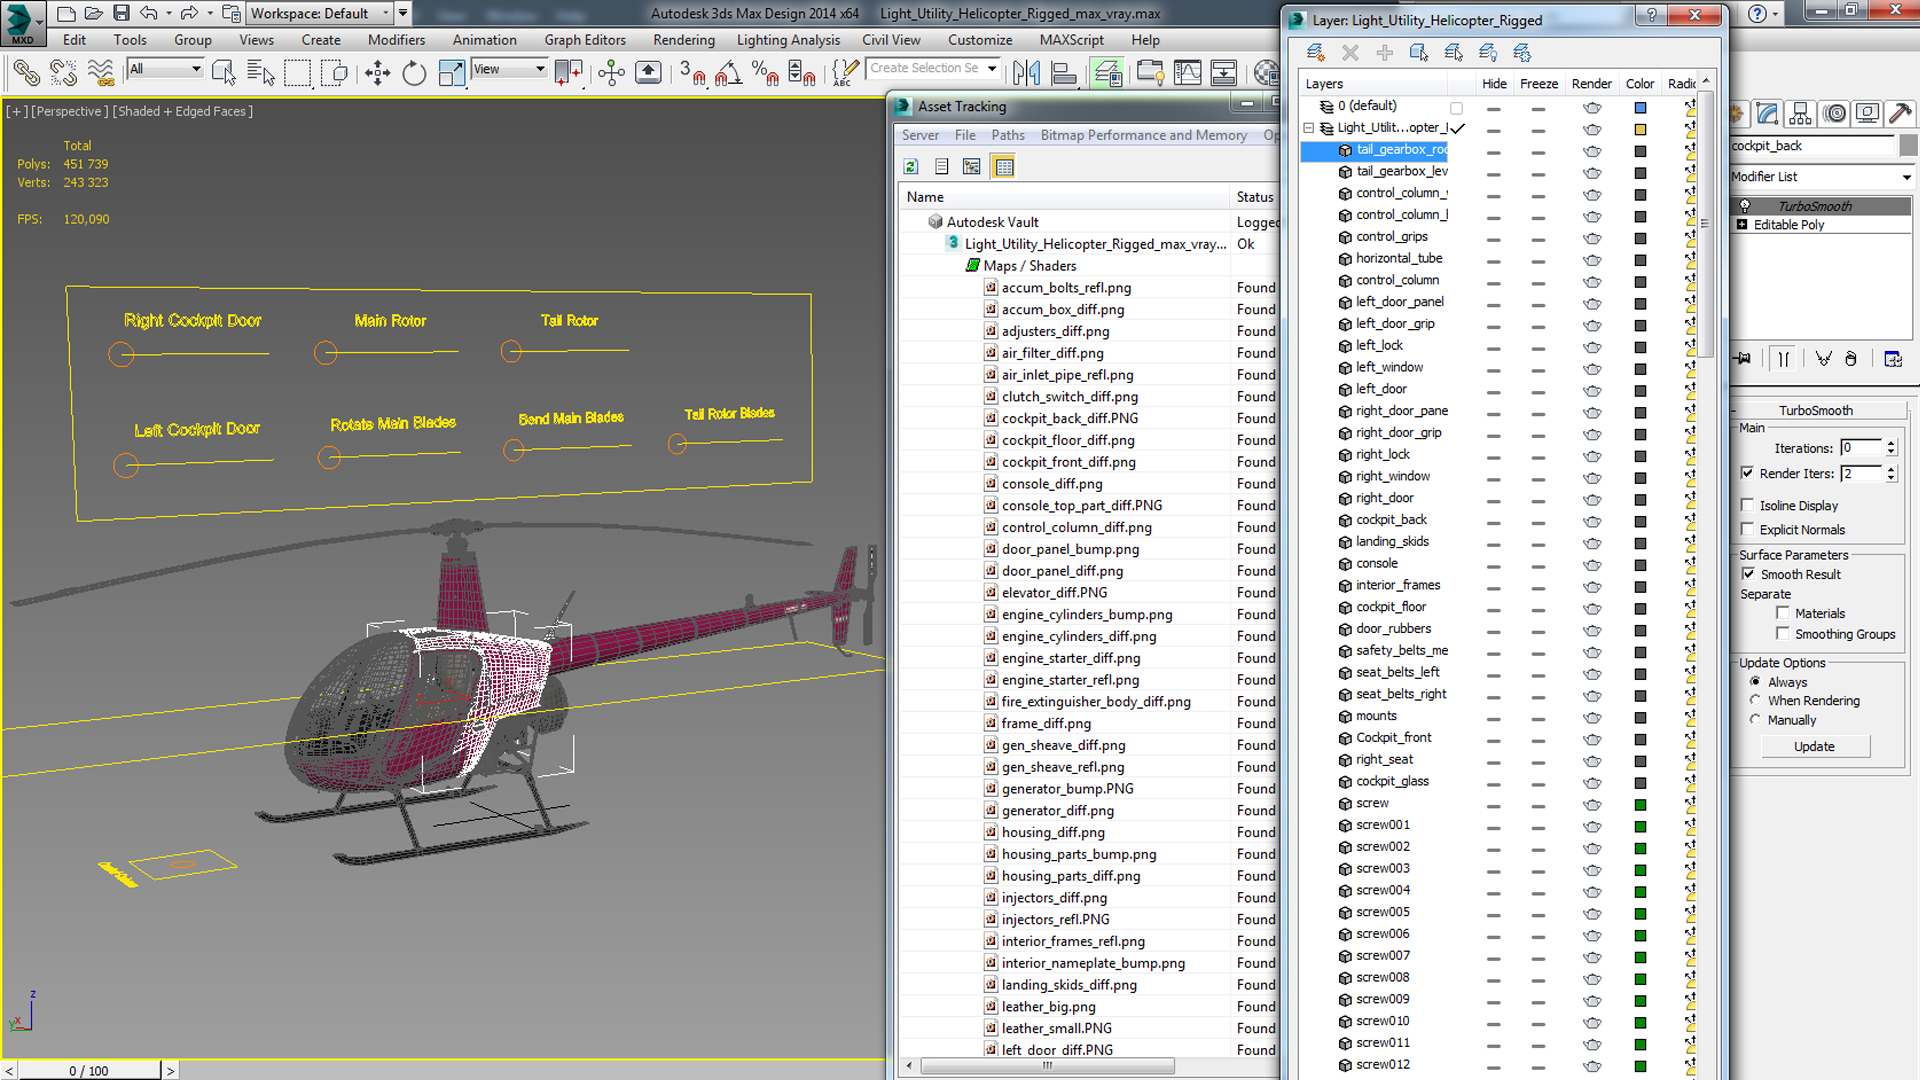Check Separate by Smoothing Groups checkbox
The image size is (1920, 1080).
click(1782, 634)
